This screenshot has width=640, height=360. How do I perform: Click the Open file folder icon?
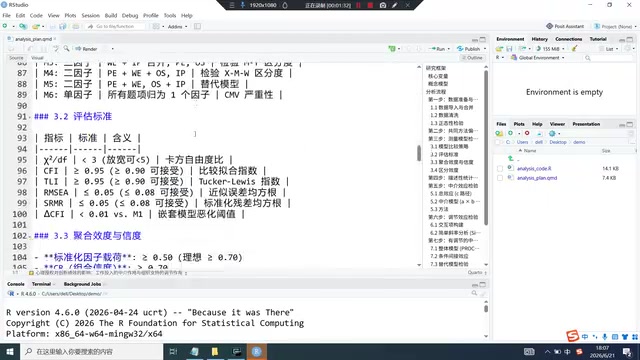pos(36,26)
